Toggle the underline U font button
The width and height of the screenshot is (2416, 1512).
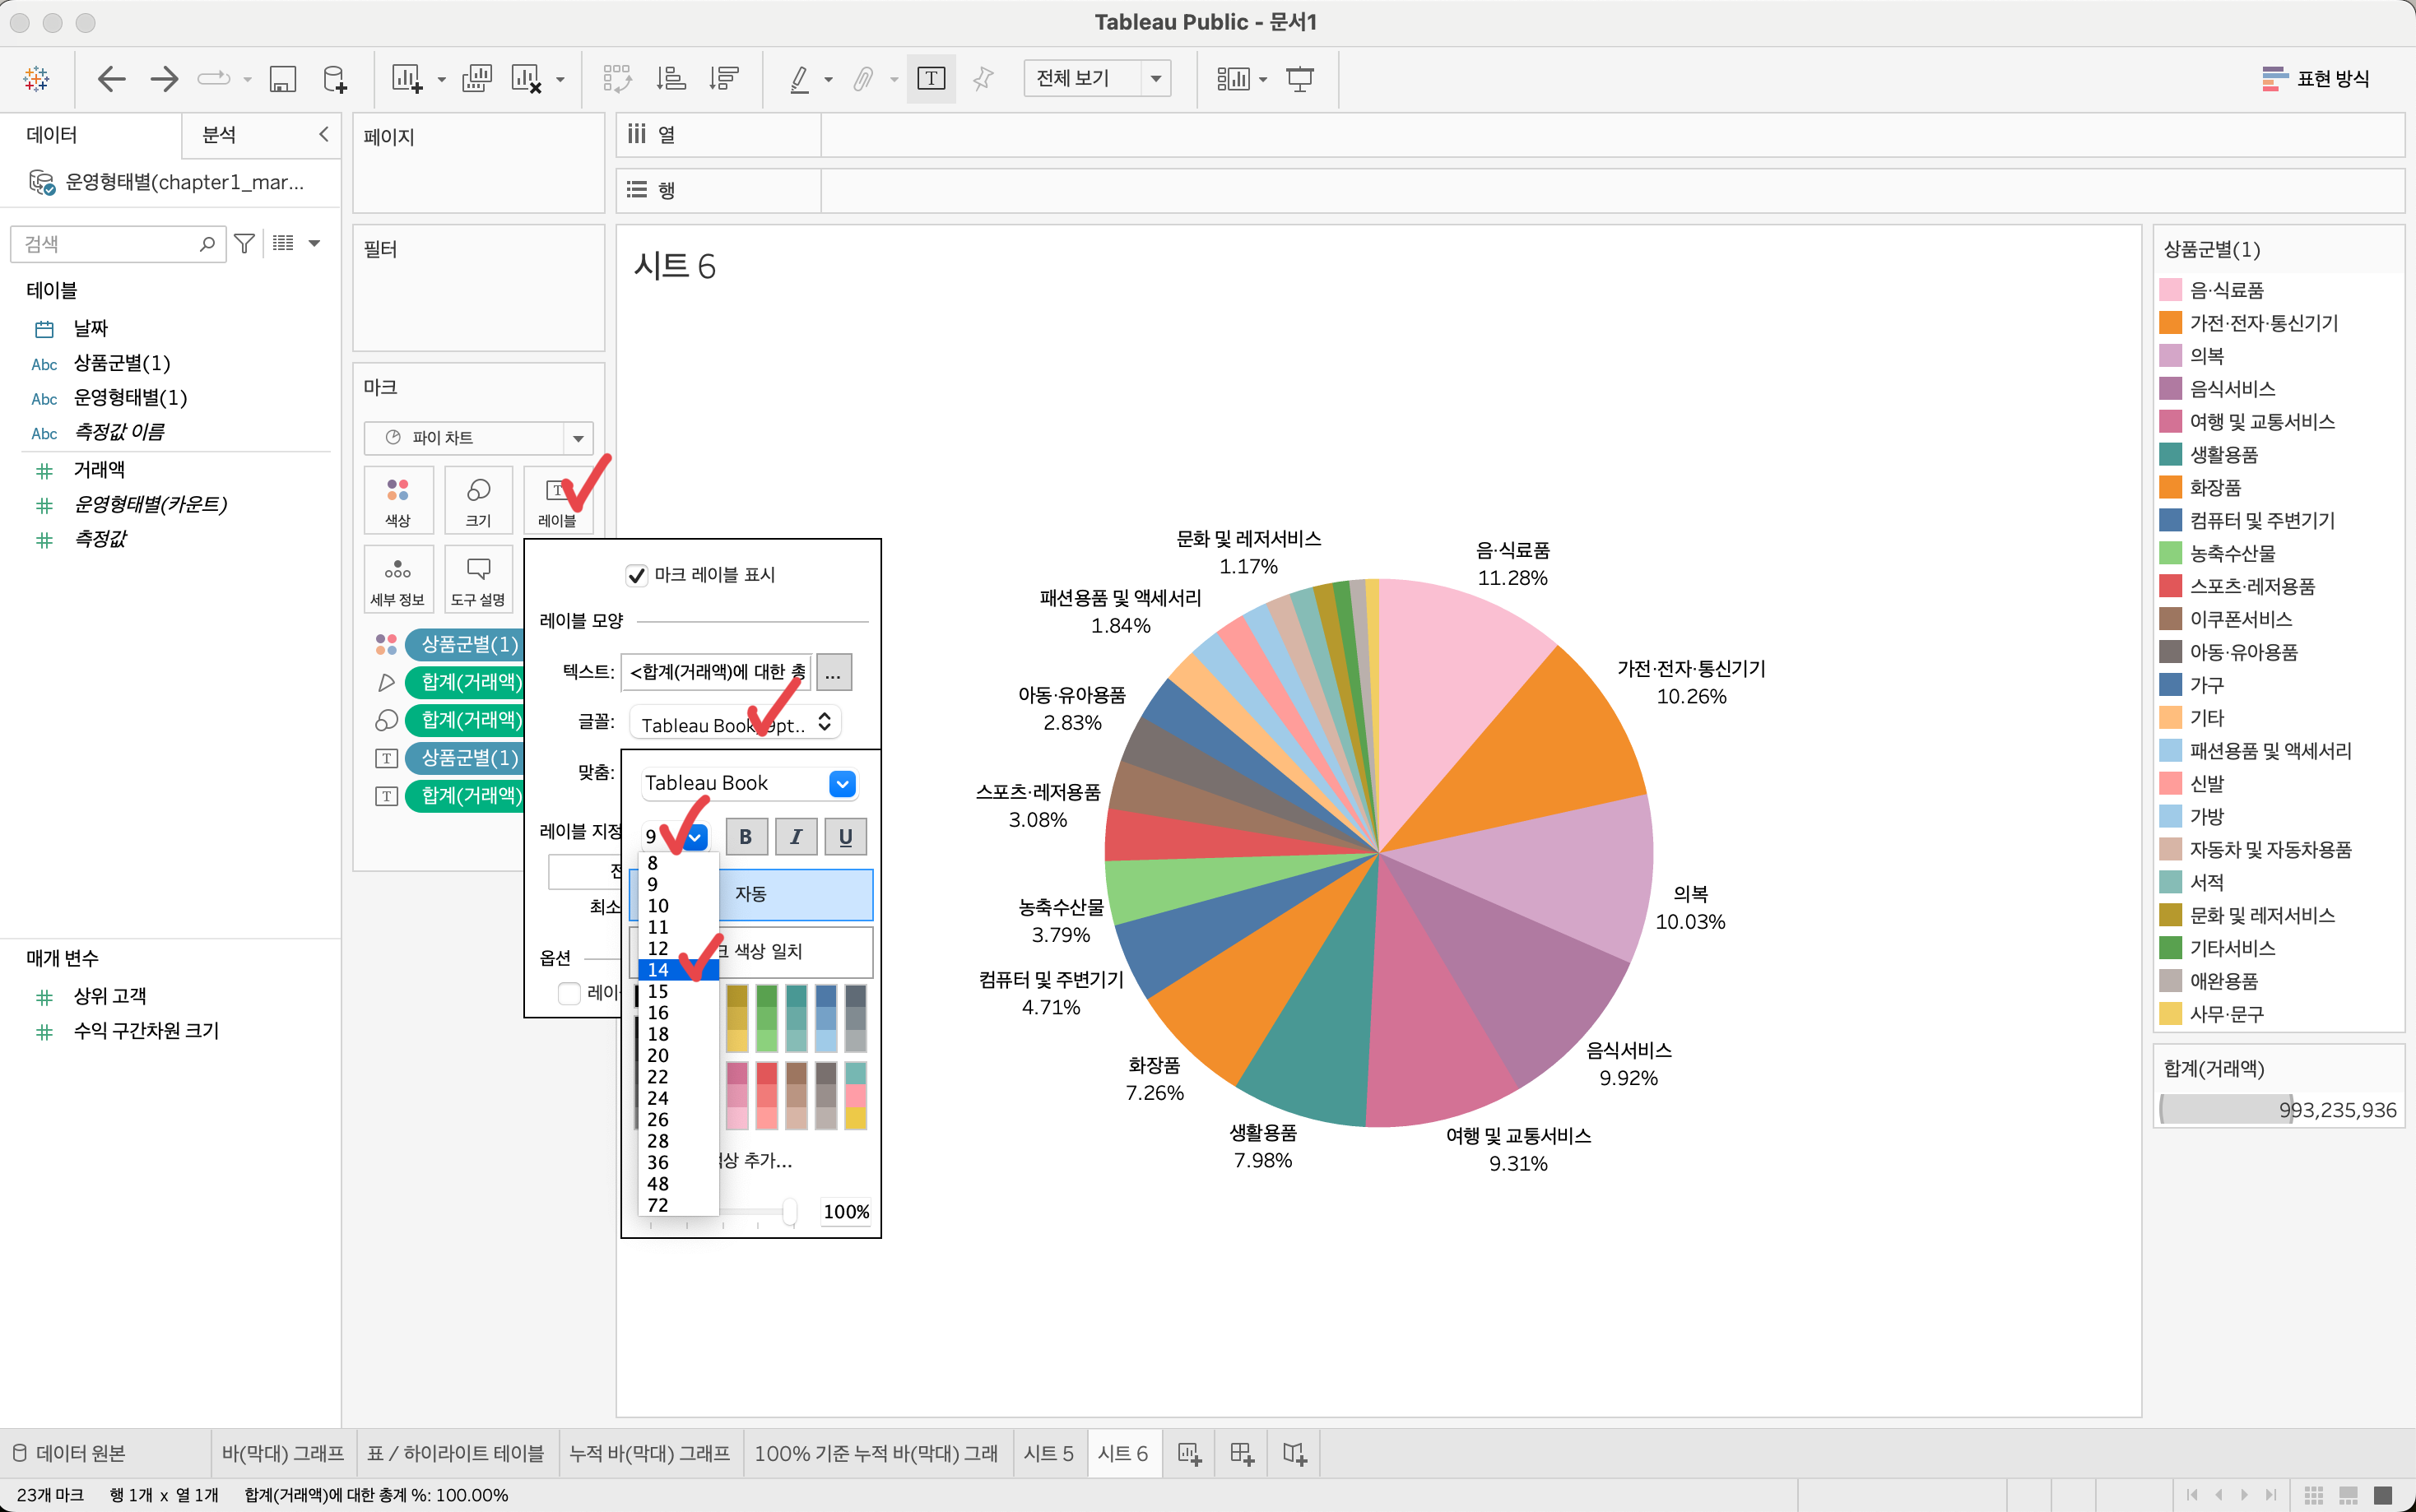click(846, 837)
